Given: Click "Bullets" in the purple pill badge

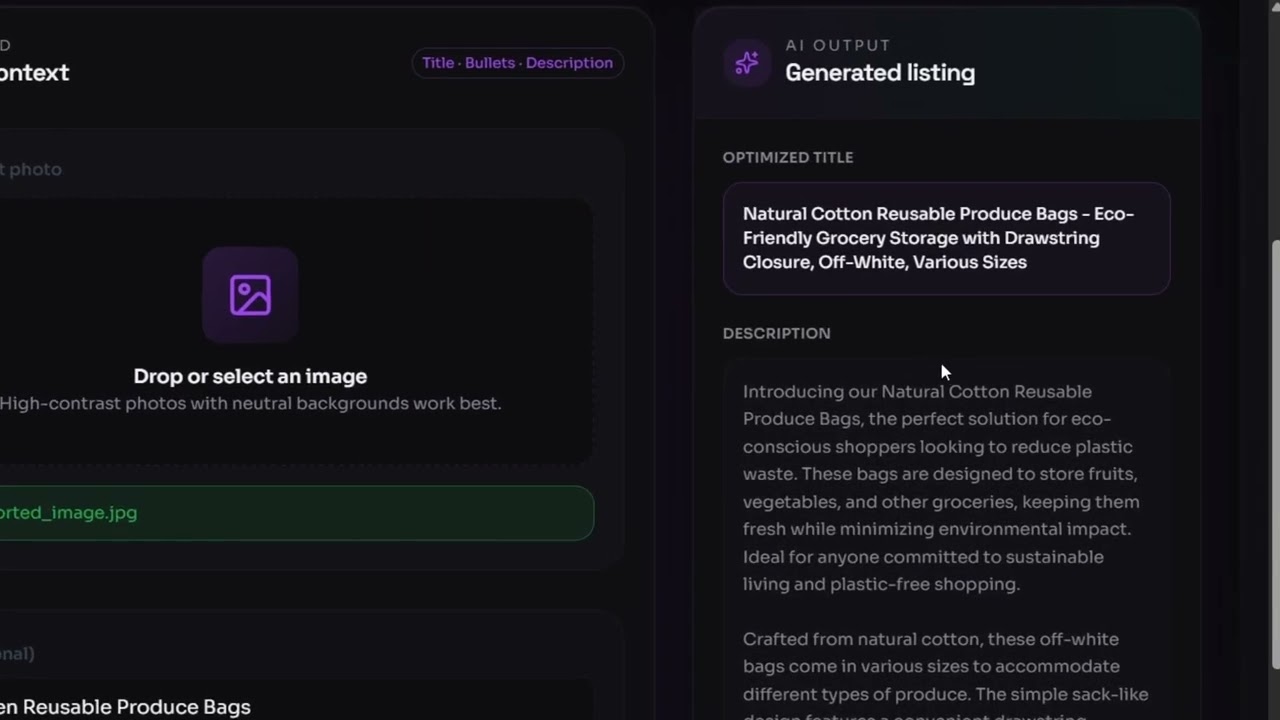Looking at the screenshot, I should point(490,63).
